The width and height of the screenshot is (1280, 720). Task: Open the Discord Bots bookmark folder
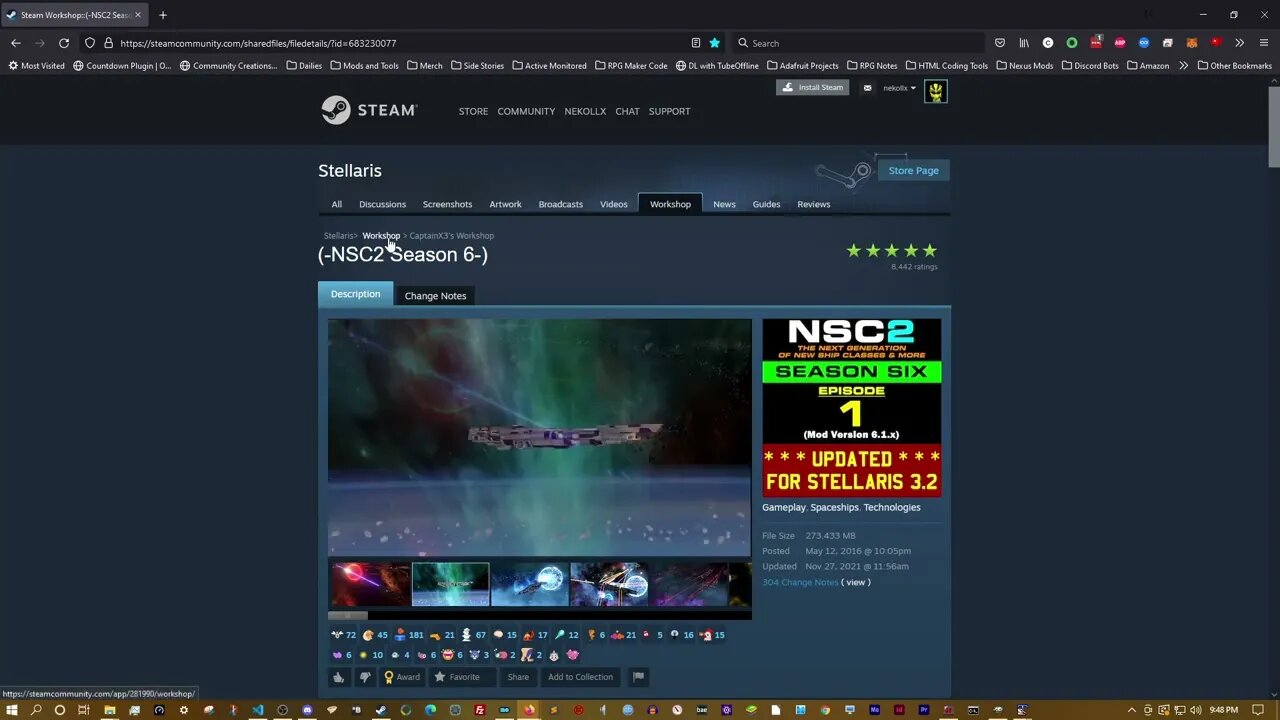tap(1090, 66)
